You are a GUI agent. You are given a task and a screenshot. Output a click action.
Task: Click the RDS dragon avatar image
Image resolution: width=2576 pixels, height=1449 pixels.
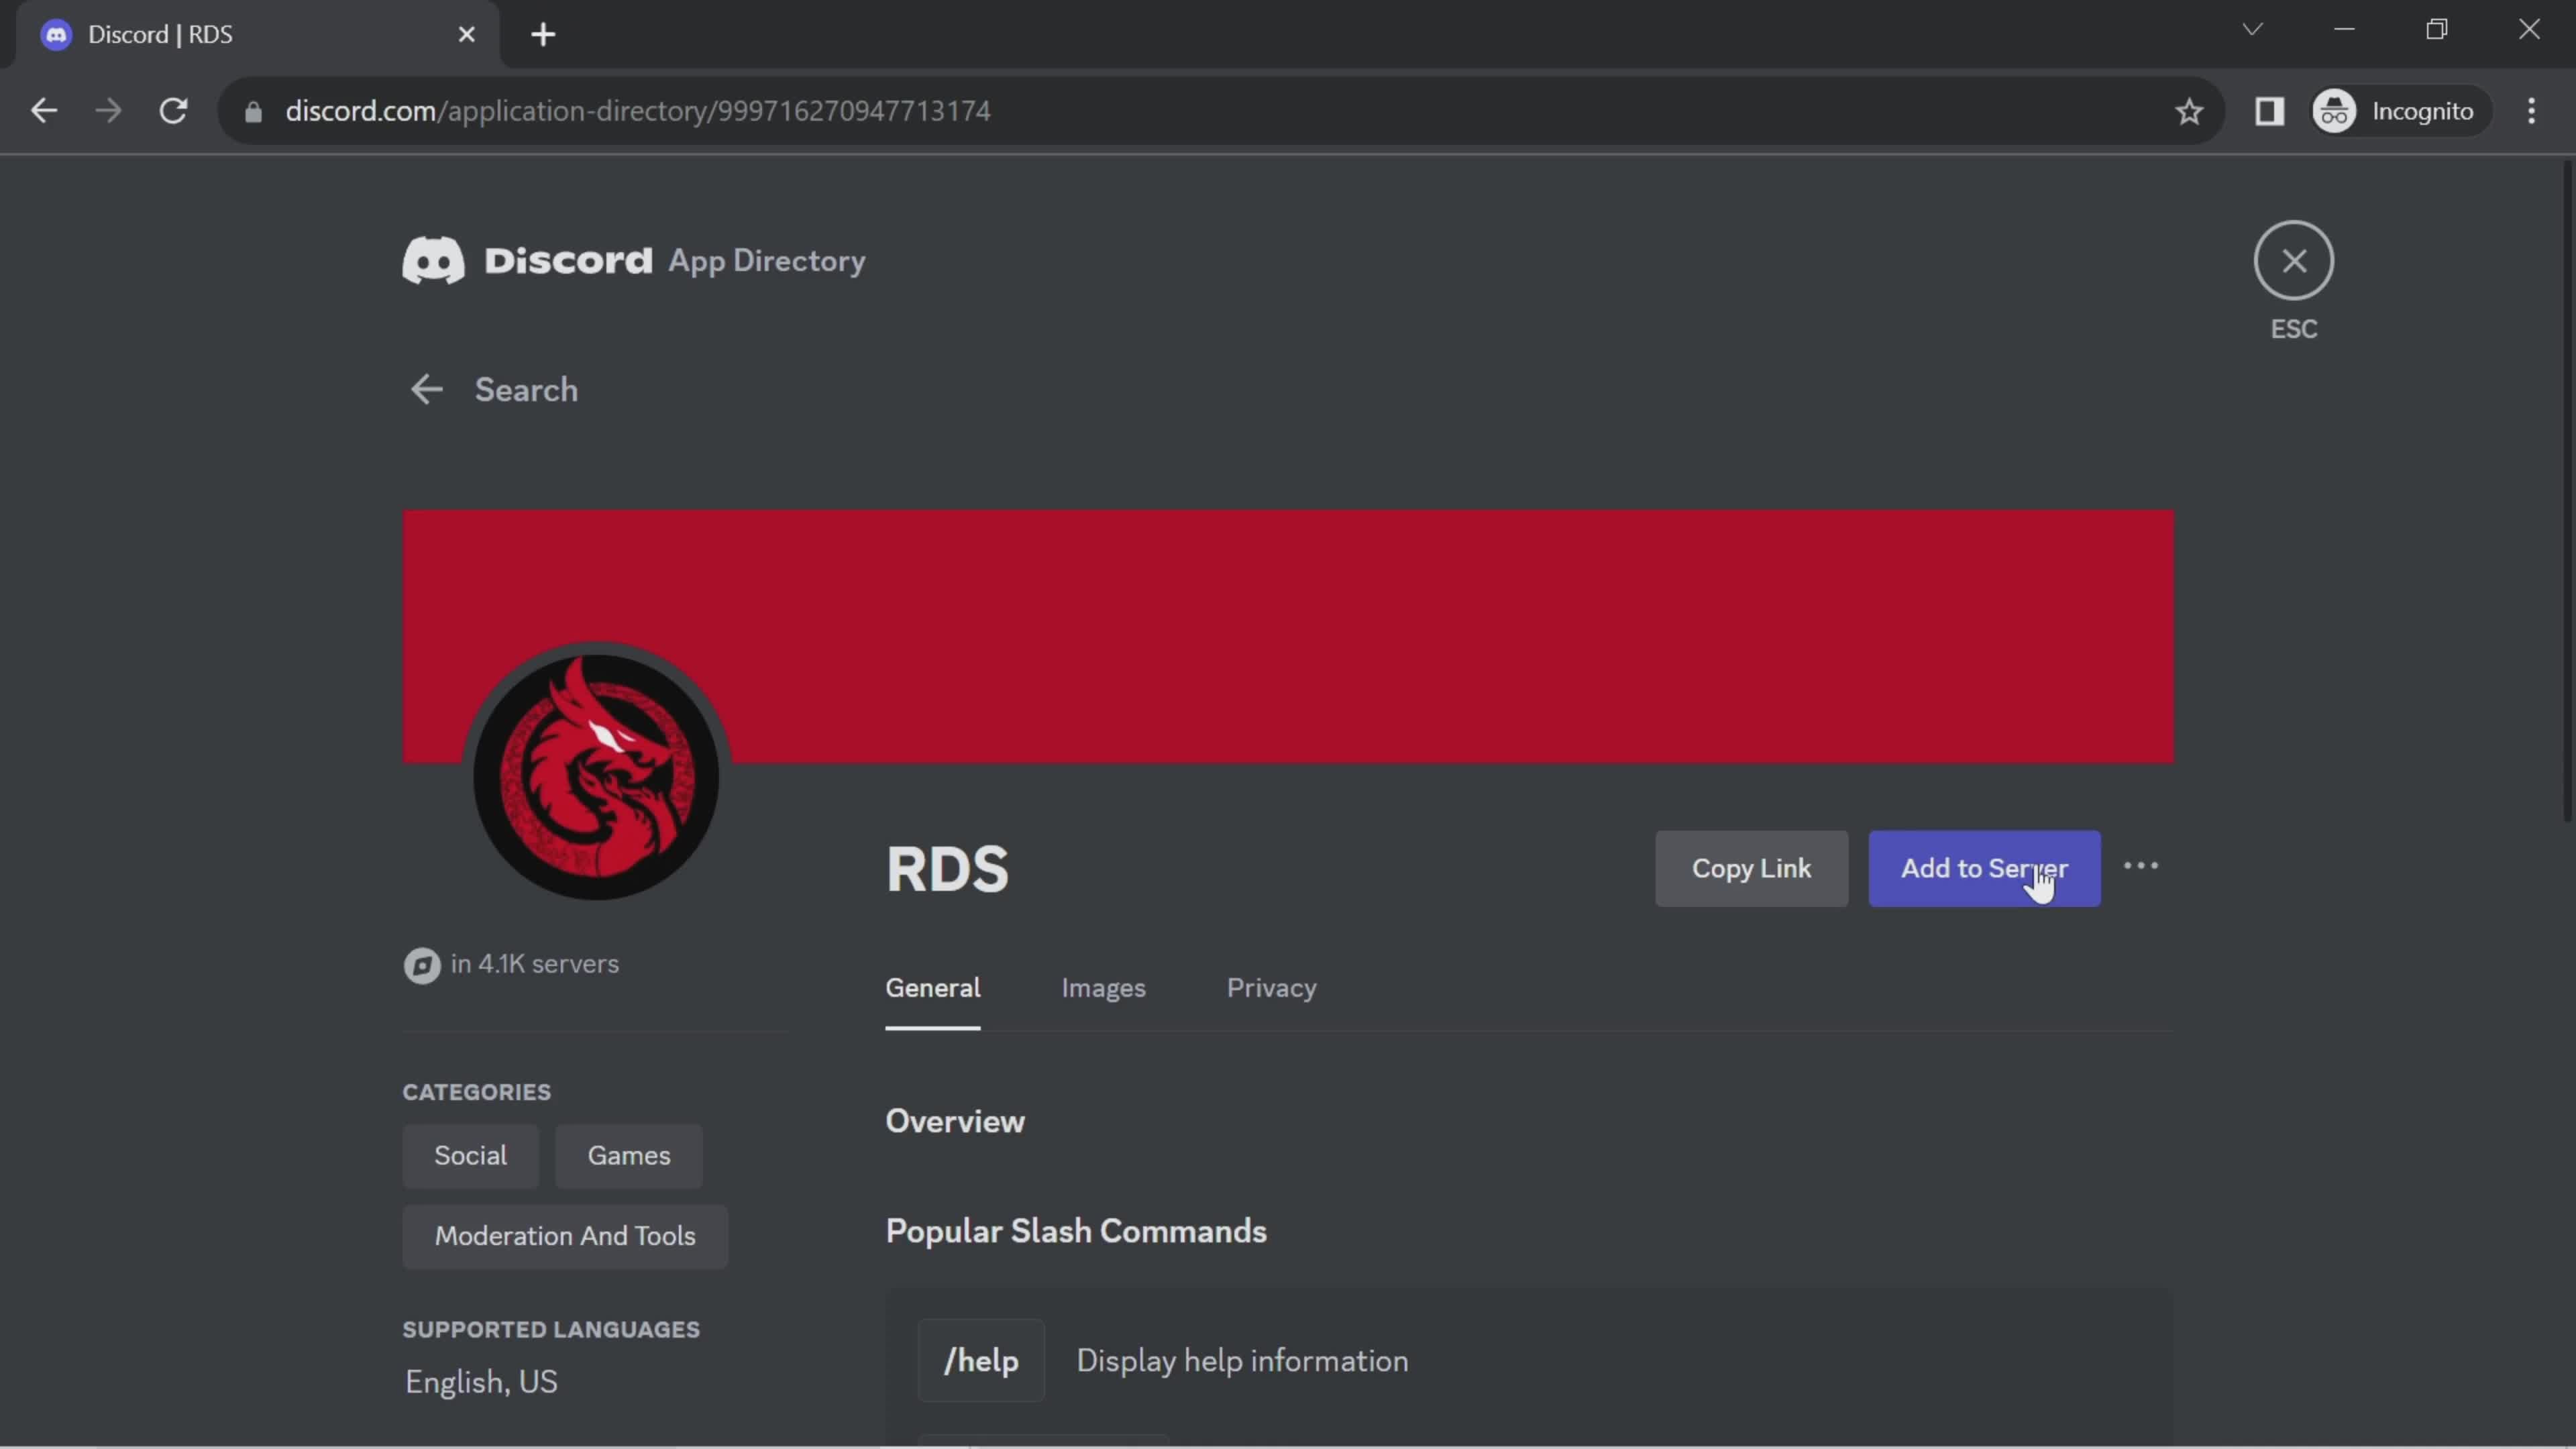[596, 776]
